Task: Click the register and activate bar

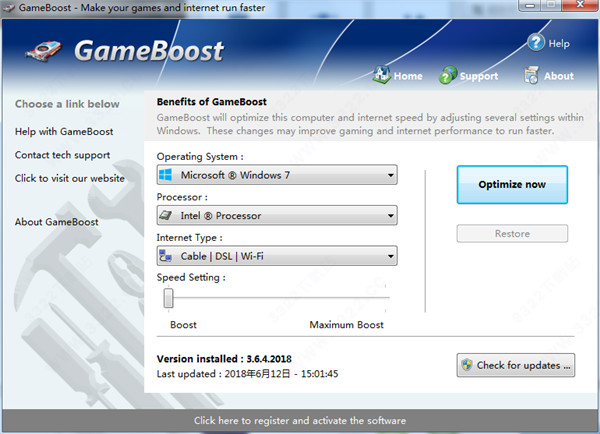Action: [300, 420]
